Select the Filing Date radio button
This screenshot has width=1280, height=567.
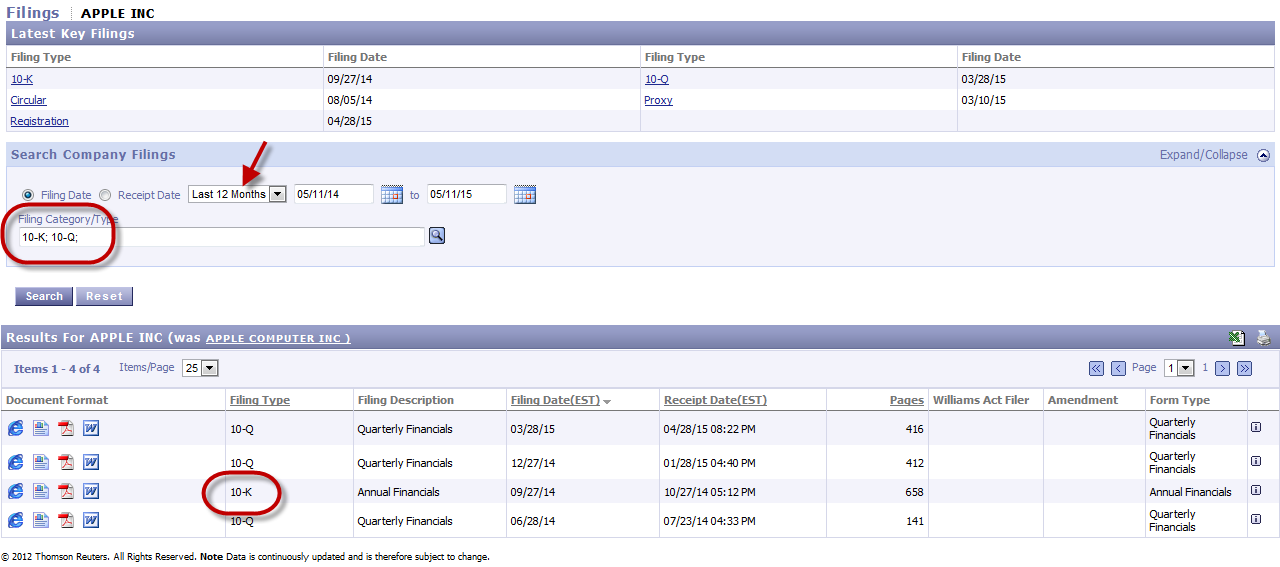pos(27,195)
